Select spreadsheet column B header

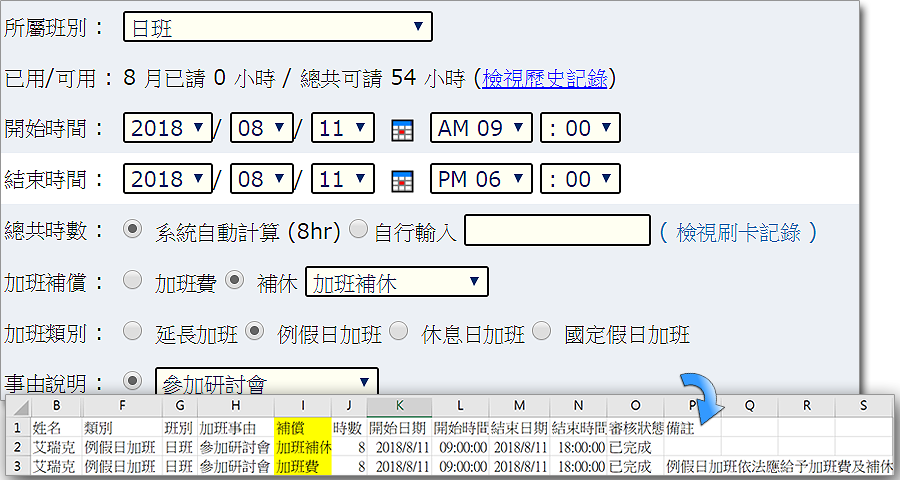[56, 406]
